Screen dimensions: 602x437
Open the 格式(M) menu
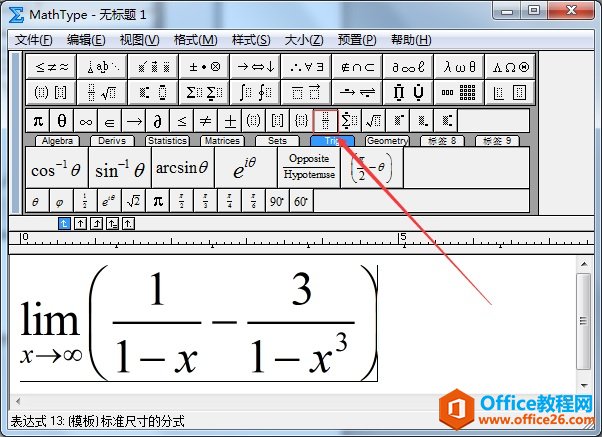tap(195, 40)
